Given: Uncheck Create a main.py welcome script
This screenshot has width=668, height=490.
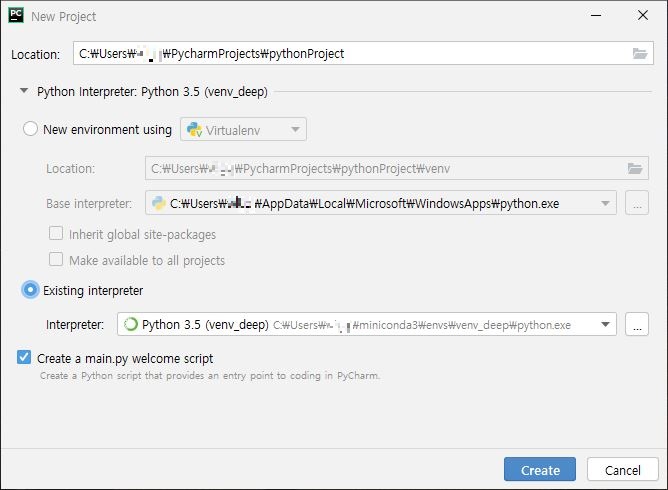Looking at the screenshot, I should [x=24, y=357].
